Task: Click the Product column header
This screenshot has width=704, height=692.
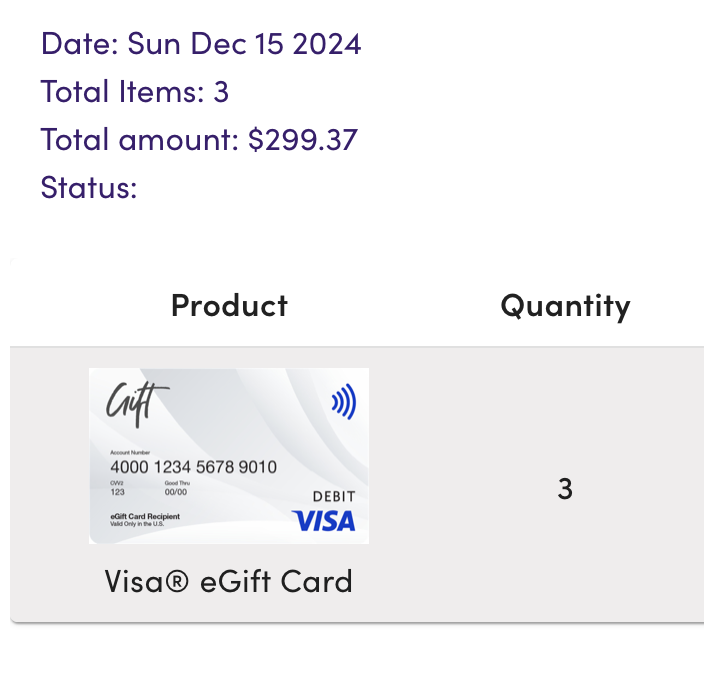Action: 229,305
